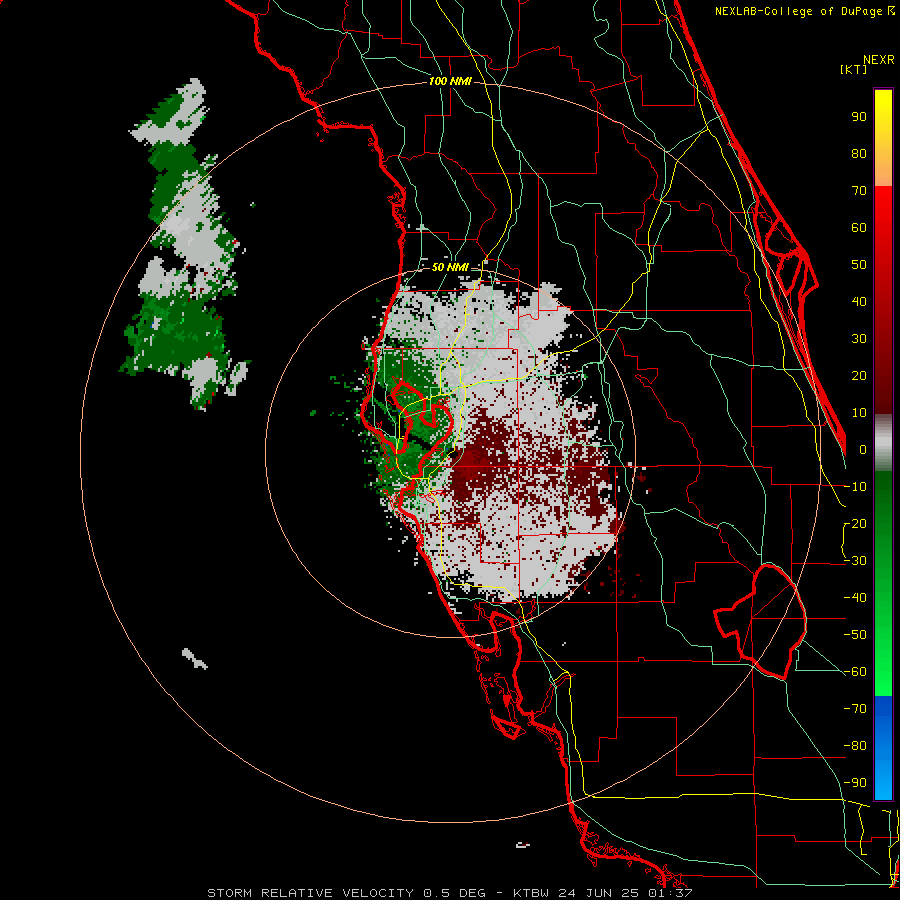Click the '10' value on the scale
The width and height of the screenshot is (900, 900).
[859, 413]
